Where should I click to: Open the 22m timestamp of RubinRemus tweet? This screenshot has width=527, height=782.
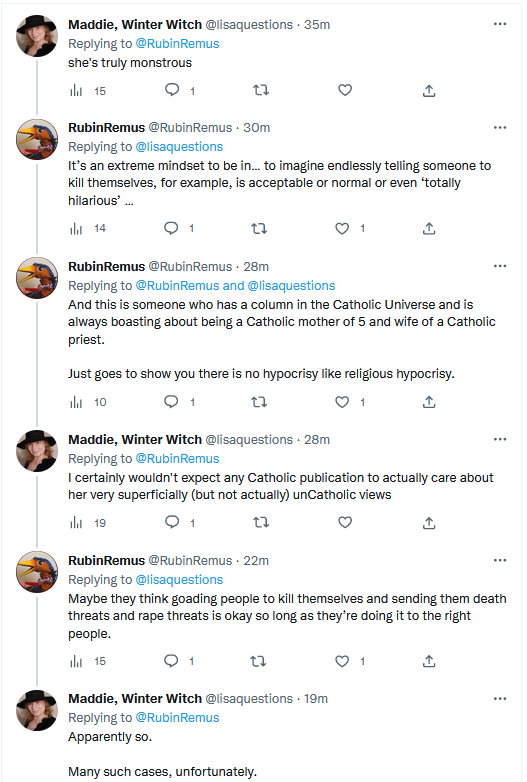(256, 561)
